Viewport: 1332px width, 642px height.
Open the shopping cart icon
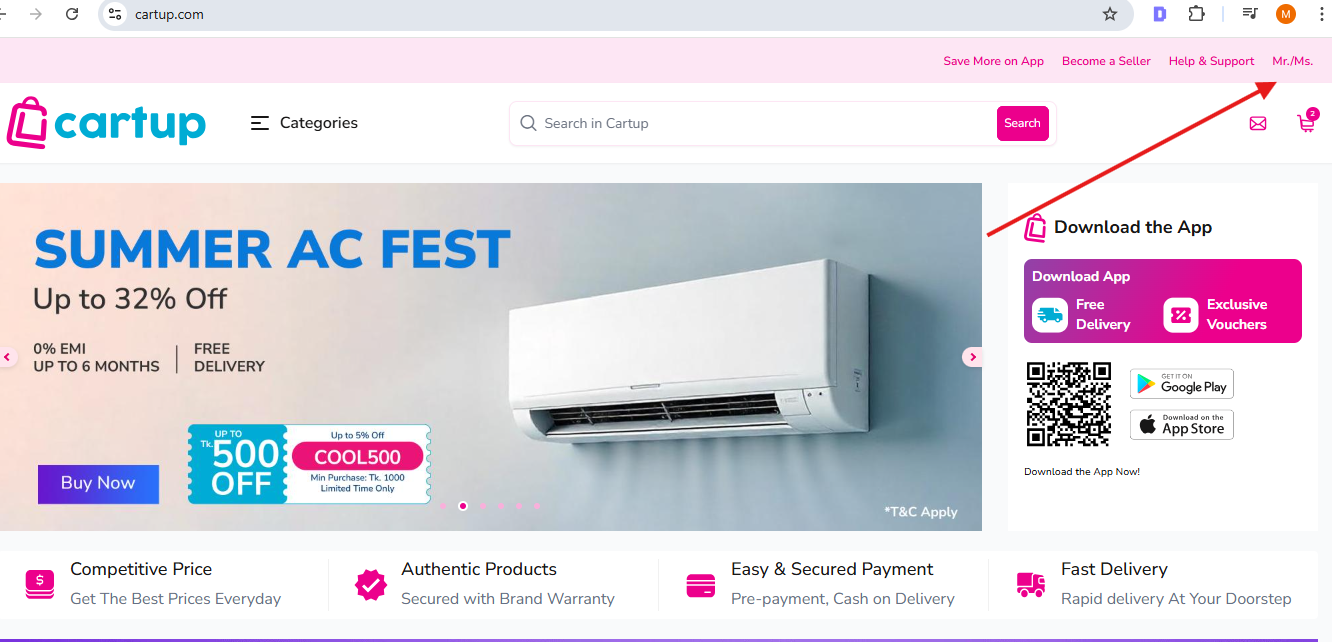(1306, 122)
